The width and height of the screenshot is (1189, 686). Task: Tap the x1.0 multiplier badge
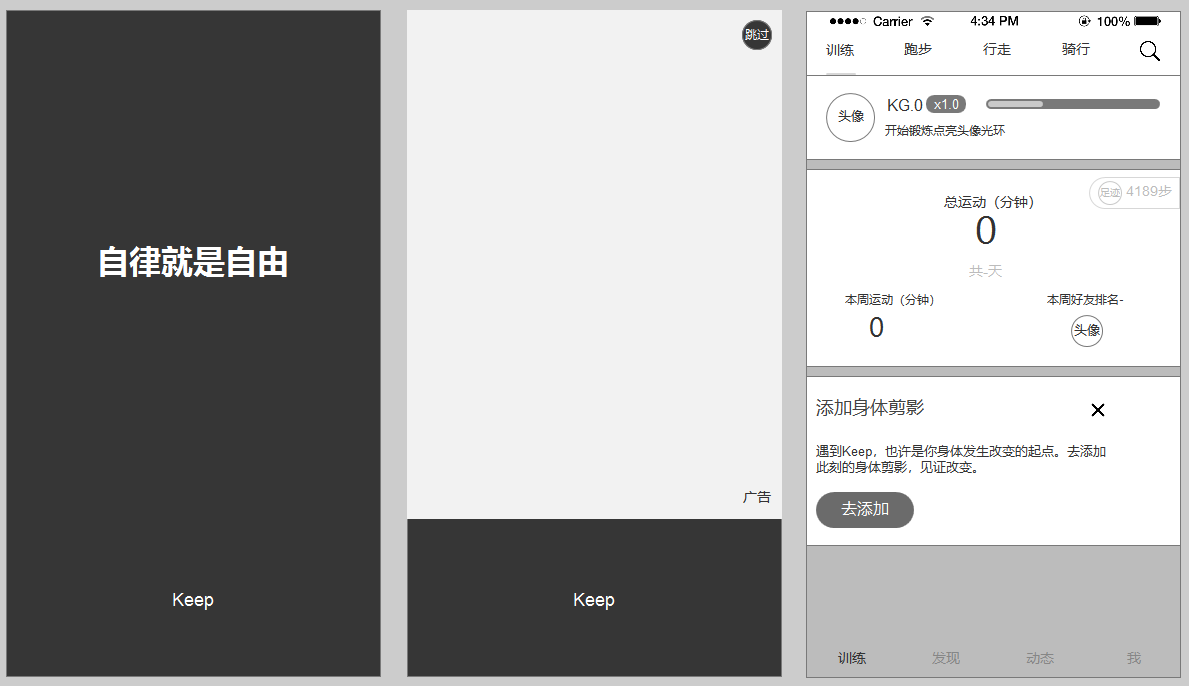tap(945, 105)
